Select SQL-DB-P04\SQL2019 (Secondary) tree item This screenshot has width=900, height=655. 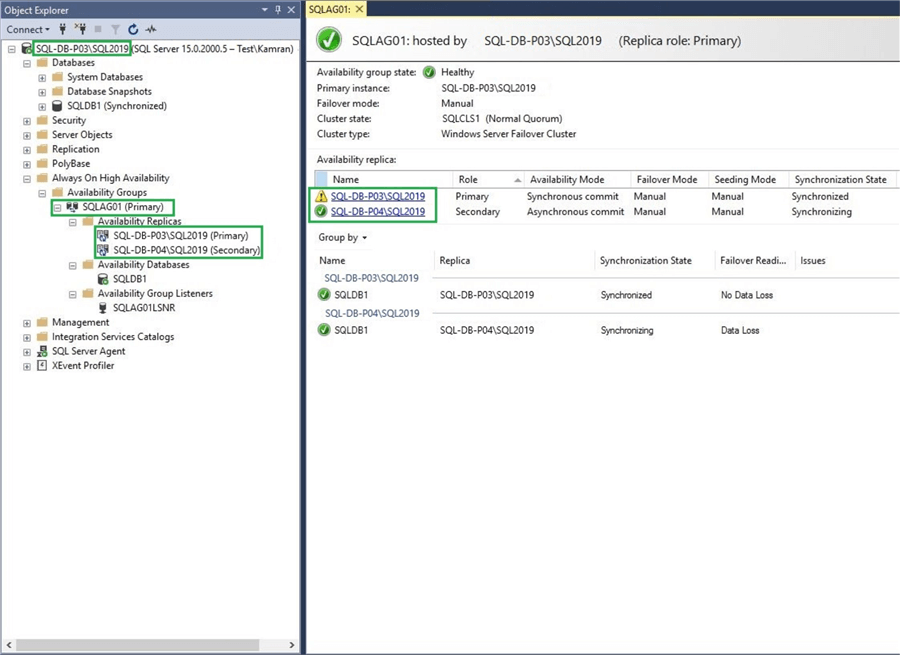coord(187,250)
